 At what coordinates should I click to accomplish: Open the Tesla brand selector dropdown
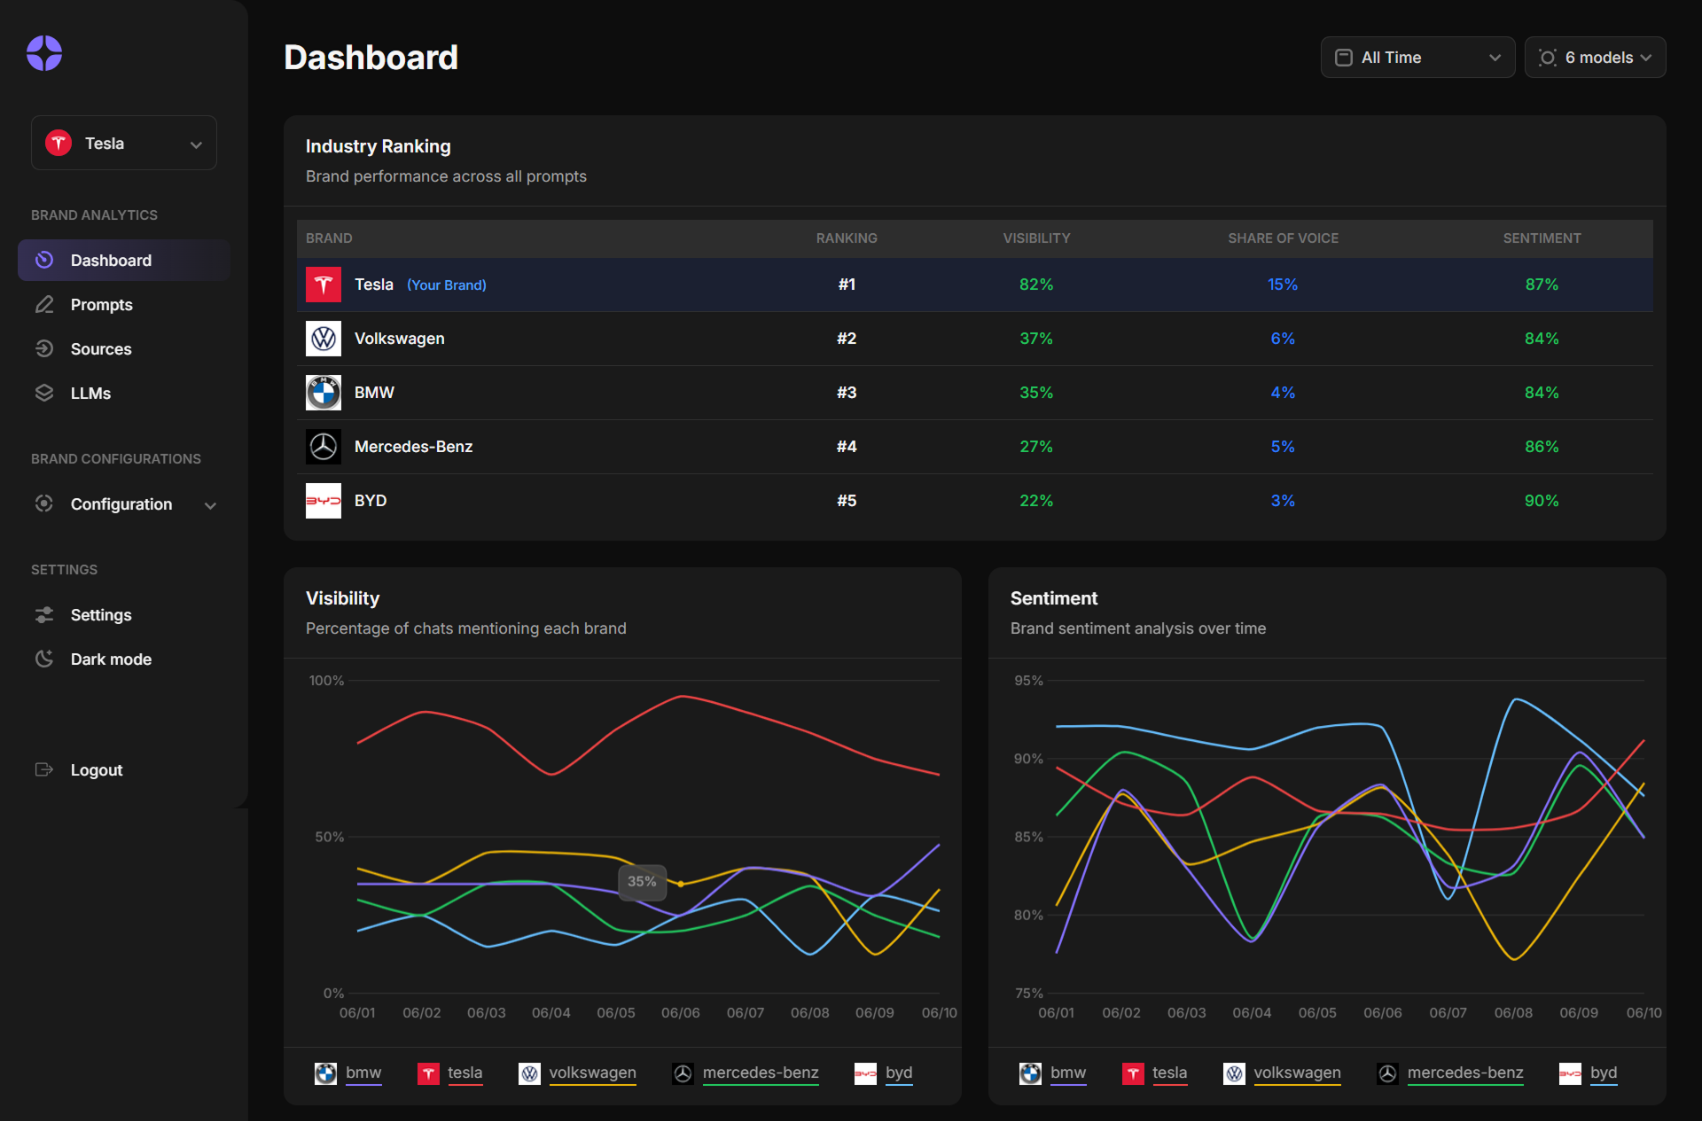124,143
